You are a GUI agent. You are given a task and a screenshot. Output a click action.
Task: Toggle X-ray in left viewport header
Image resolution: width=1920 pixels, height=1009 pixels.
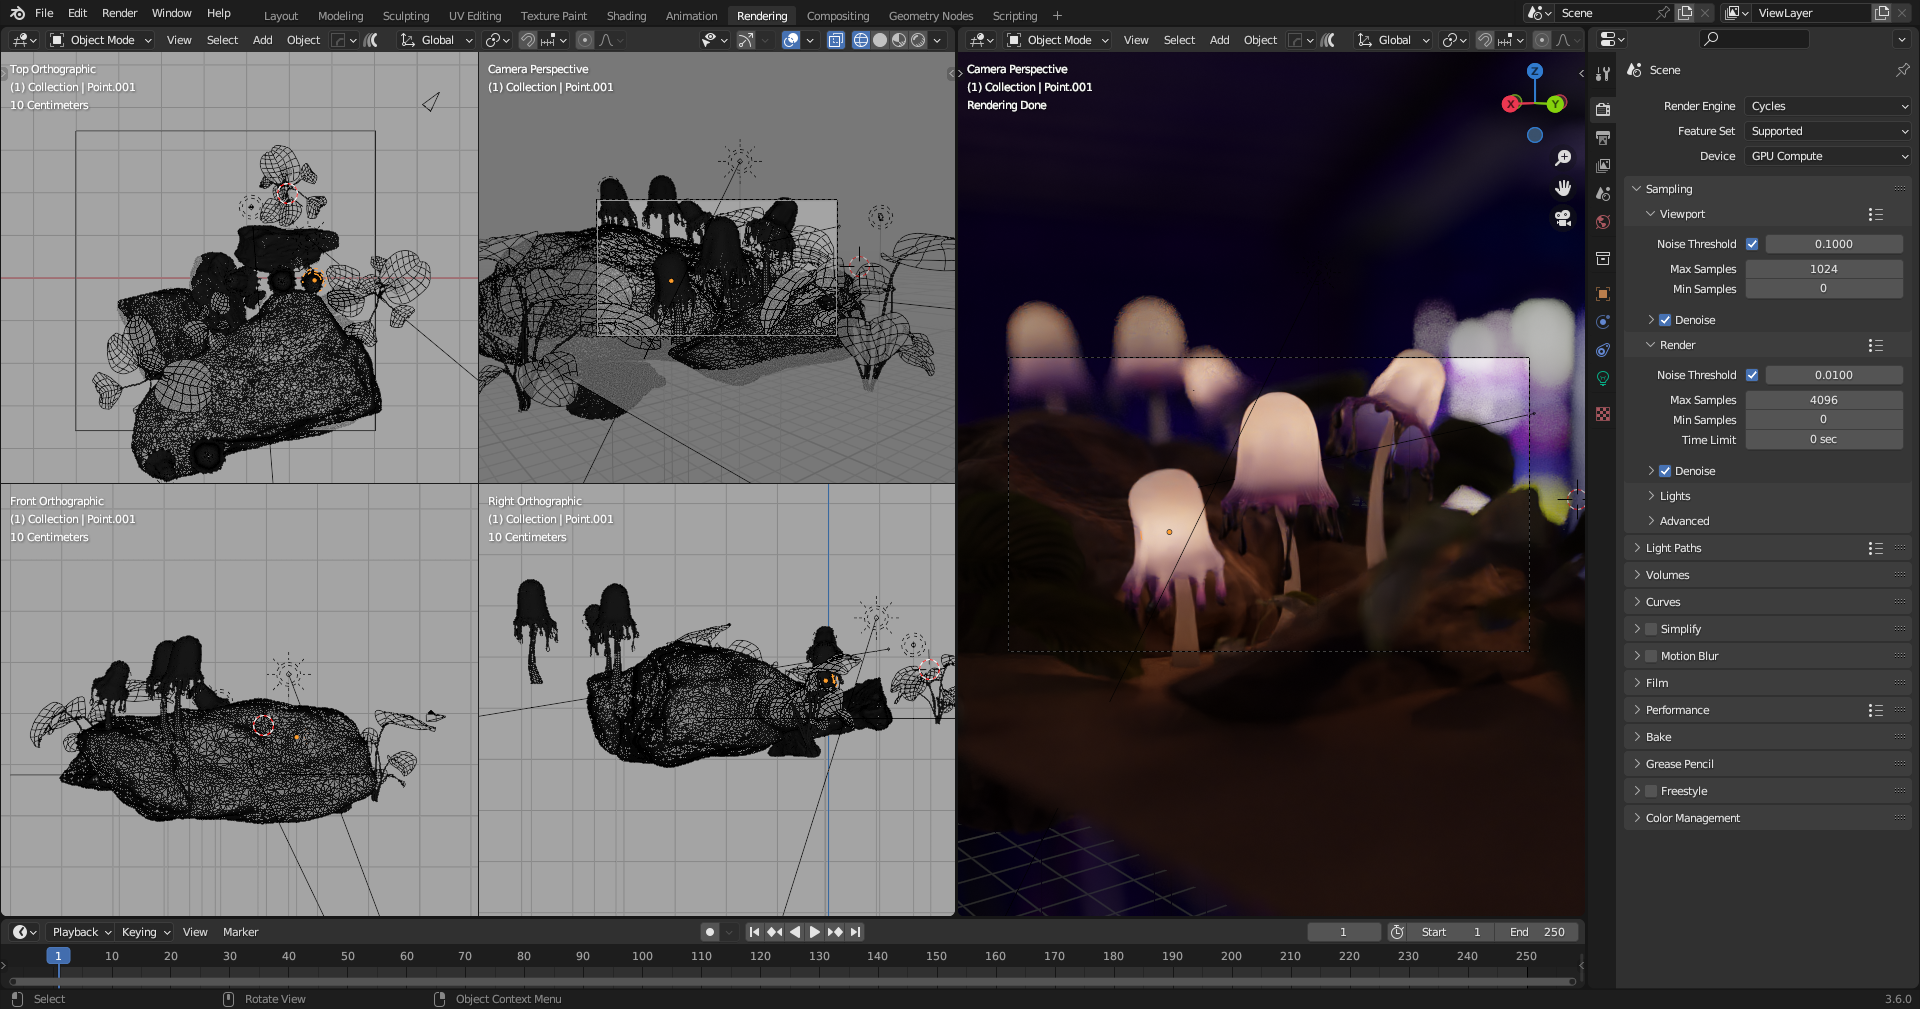pyautogui.click(x=836, y=40)
